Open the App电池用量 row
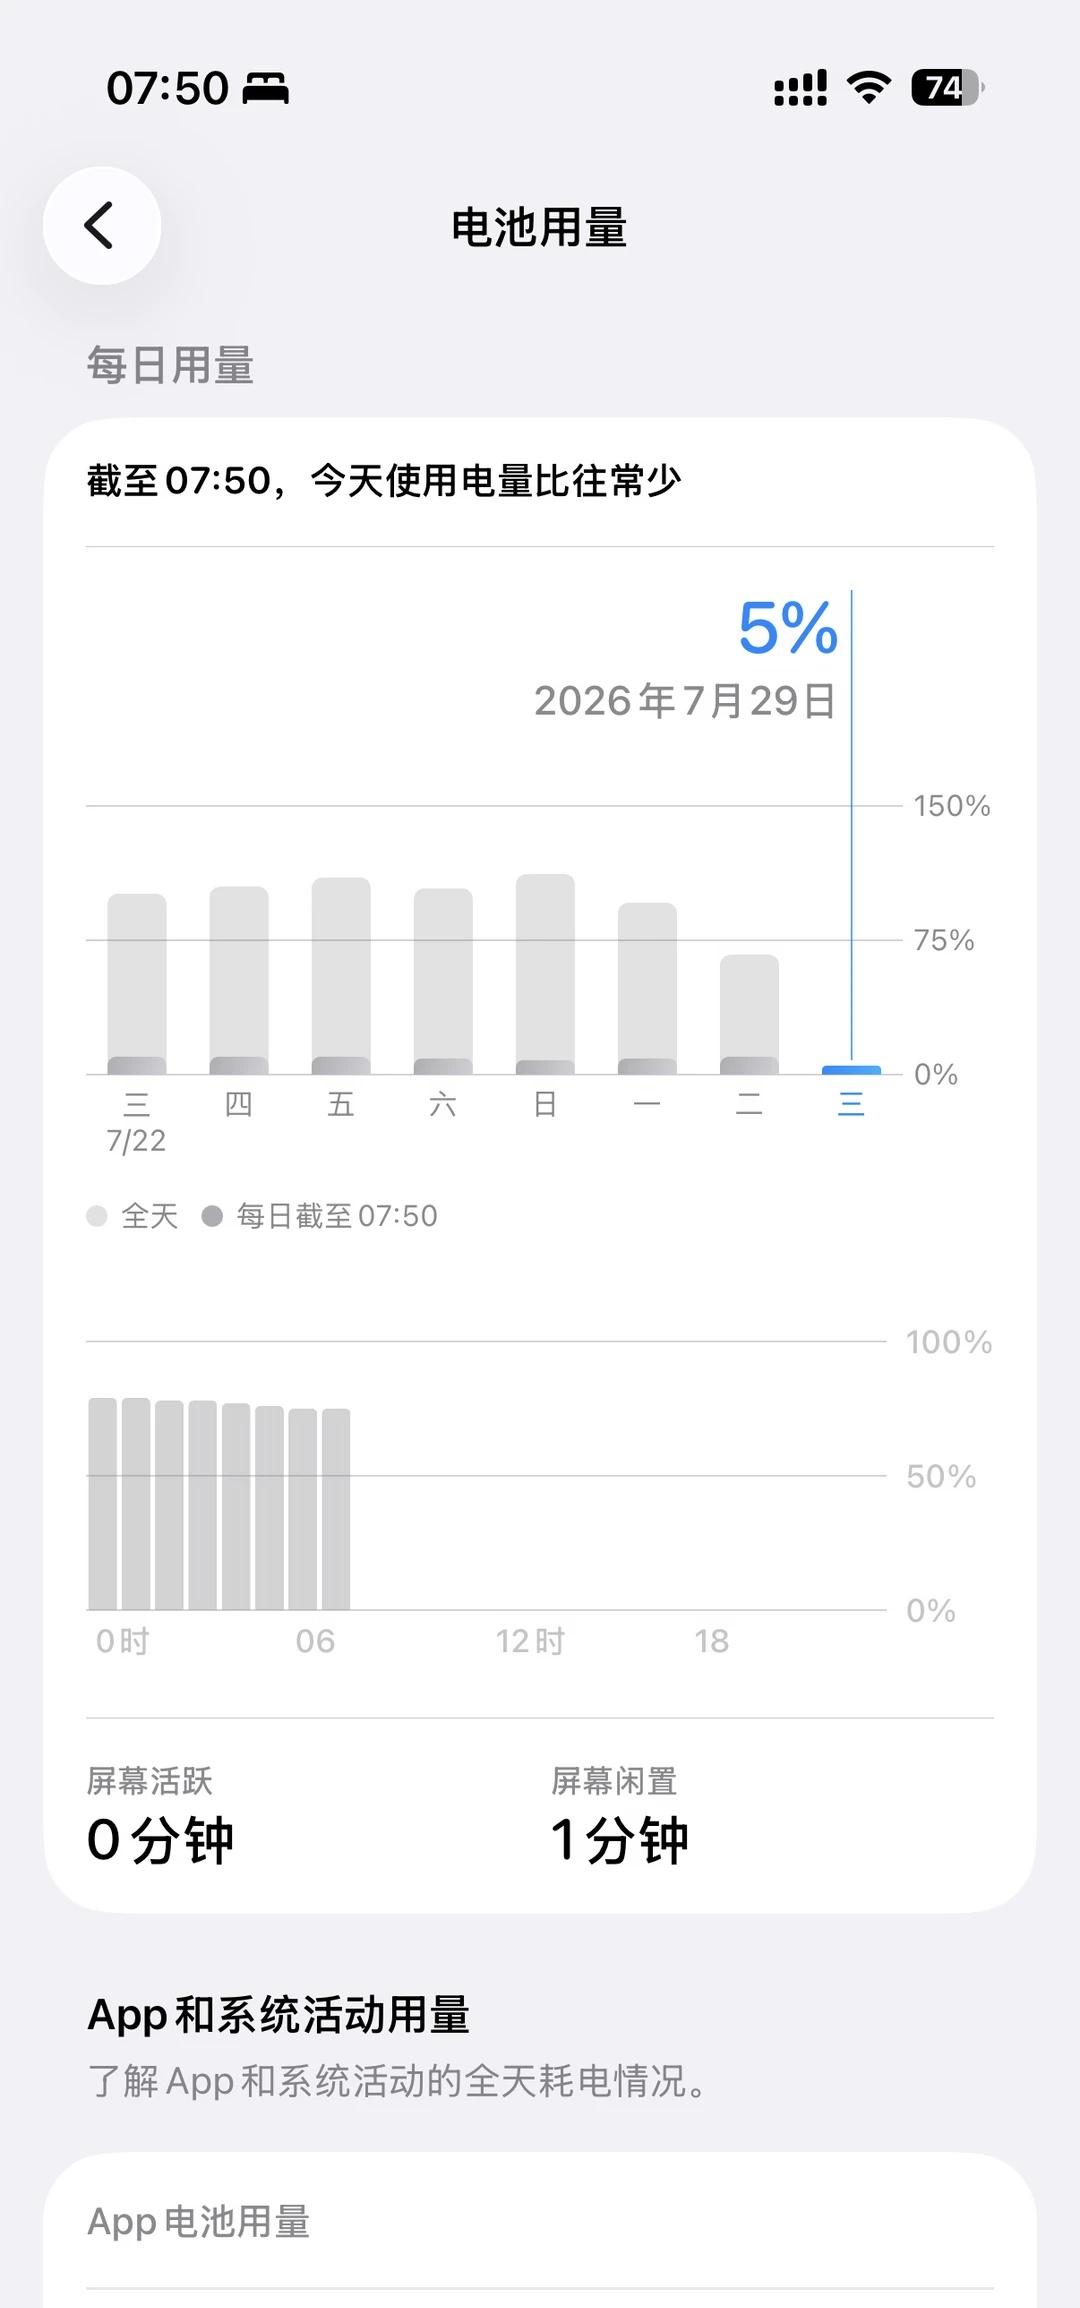This screenshot has height=2308, width=1080. point(540,2221)
